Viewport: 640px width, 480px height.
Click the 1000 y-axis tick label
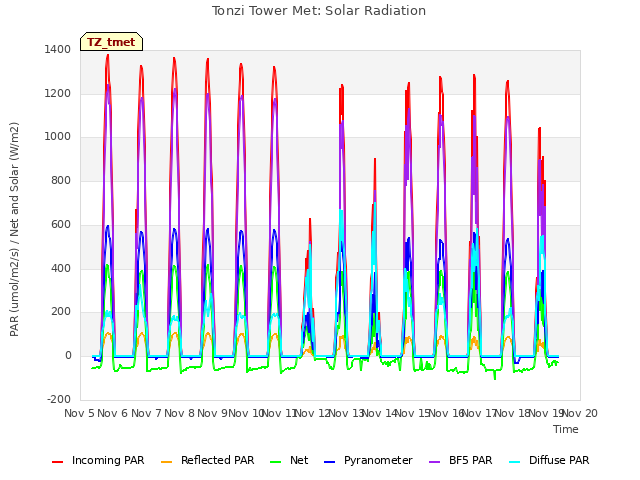tap(58, 137)
